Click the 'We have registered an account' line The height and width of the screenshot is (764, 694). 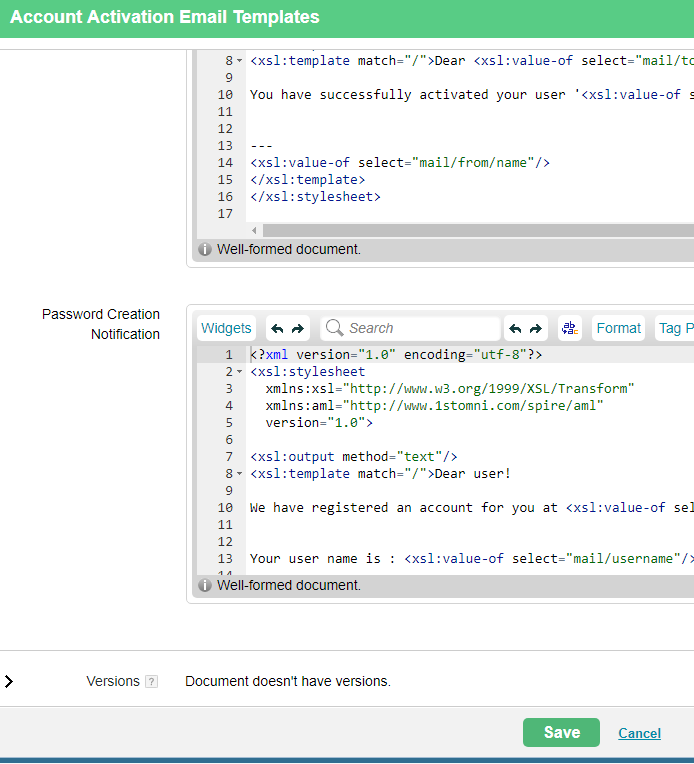pyautogui.click(x=472, y=508)
